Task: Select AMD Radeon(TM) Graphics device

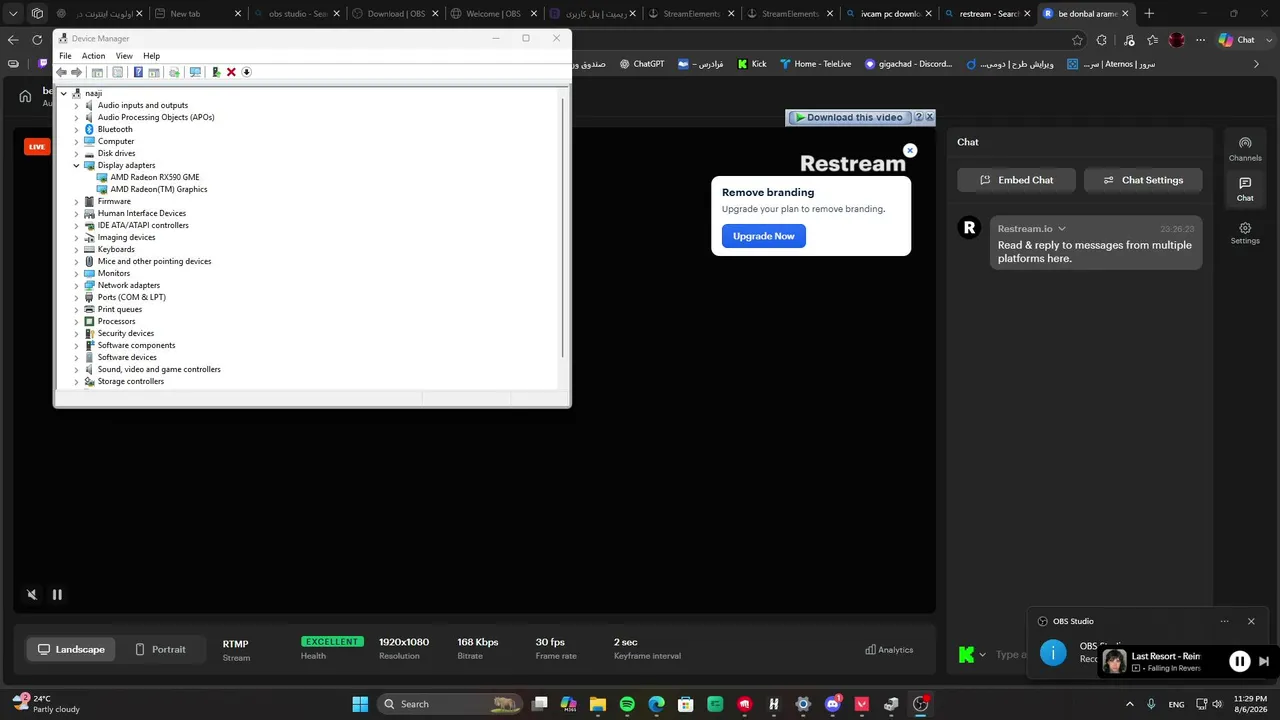Action: 152,189
